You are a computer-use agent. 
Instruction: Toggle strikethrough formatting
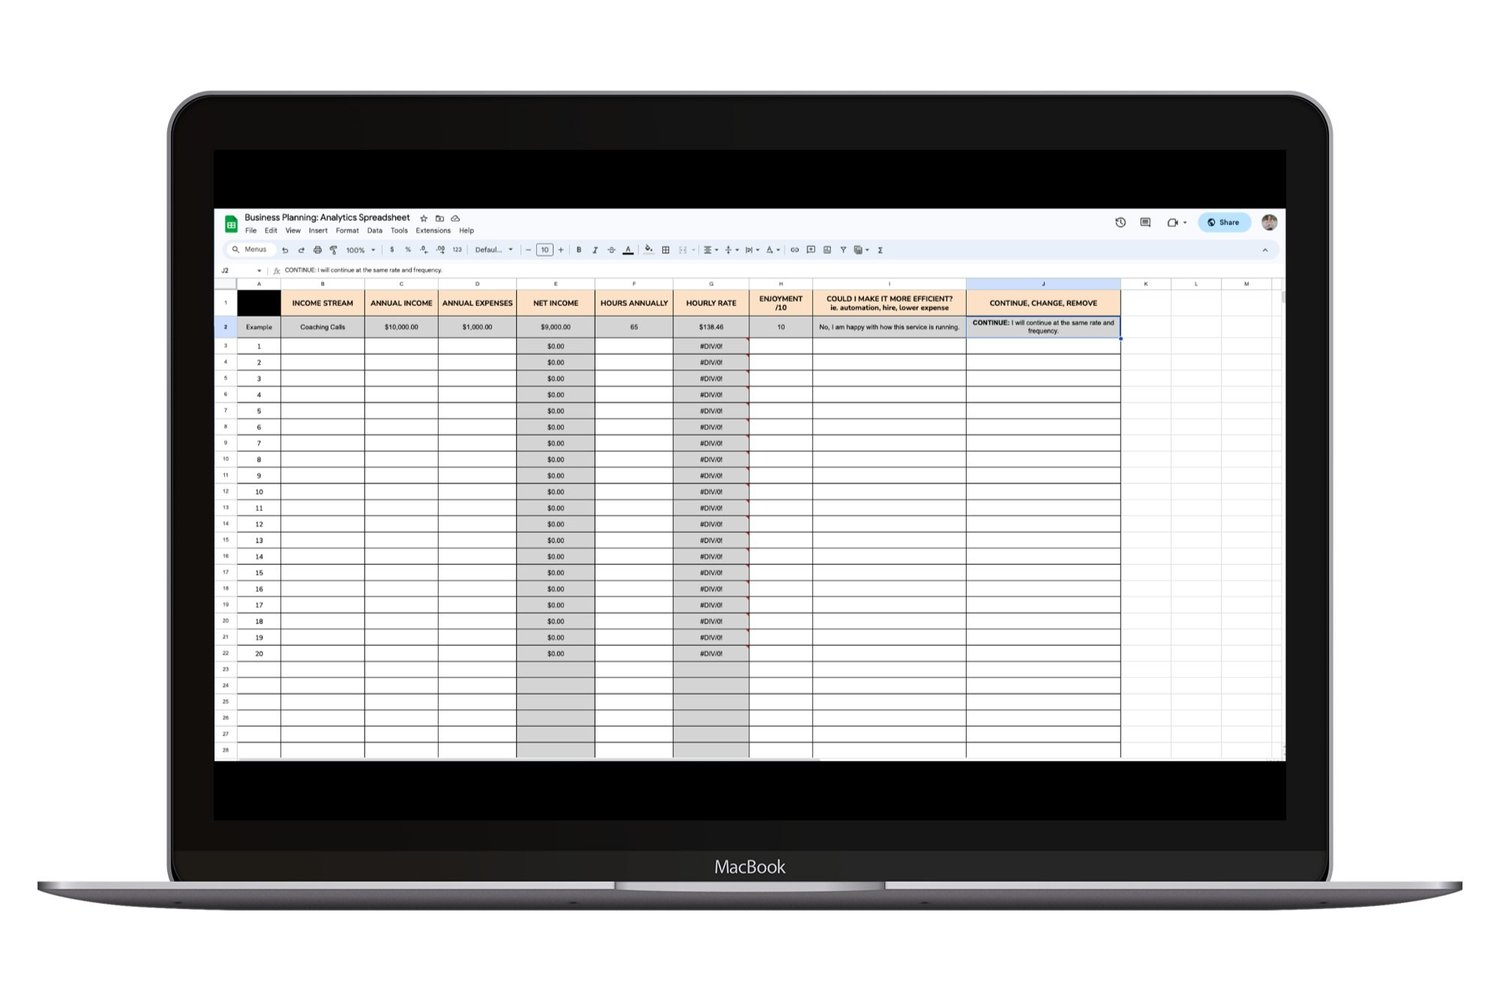[x=610, y=250]
